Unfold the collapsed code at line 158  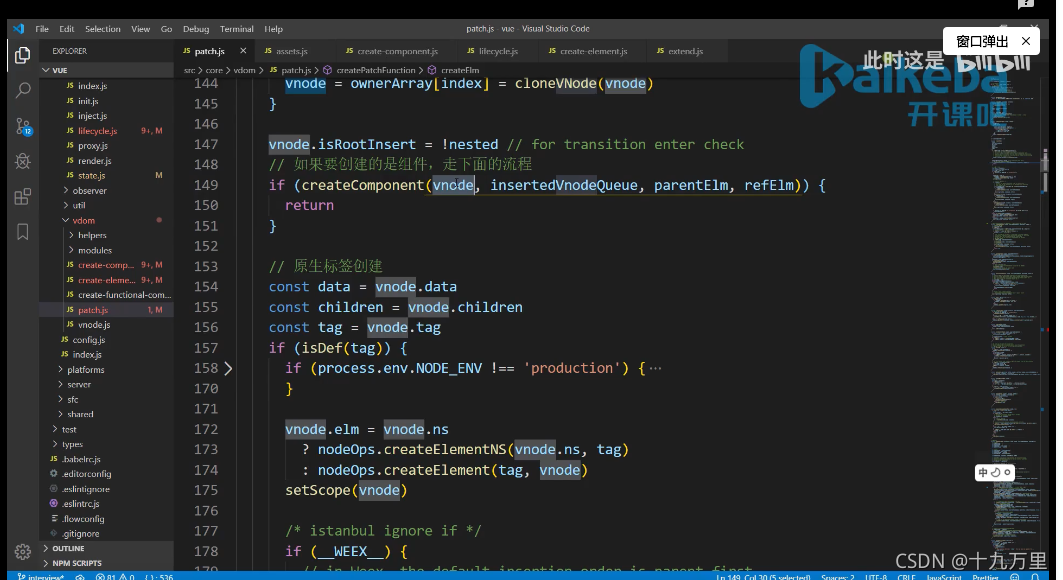tap(228, 368)
